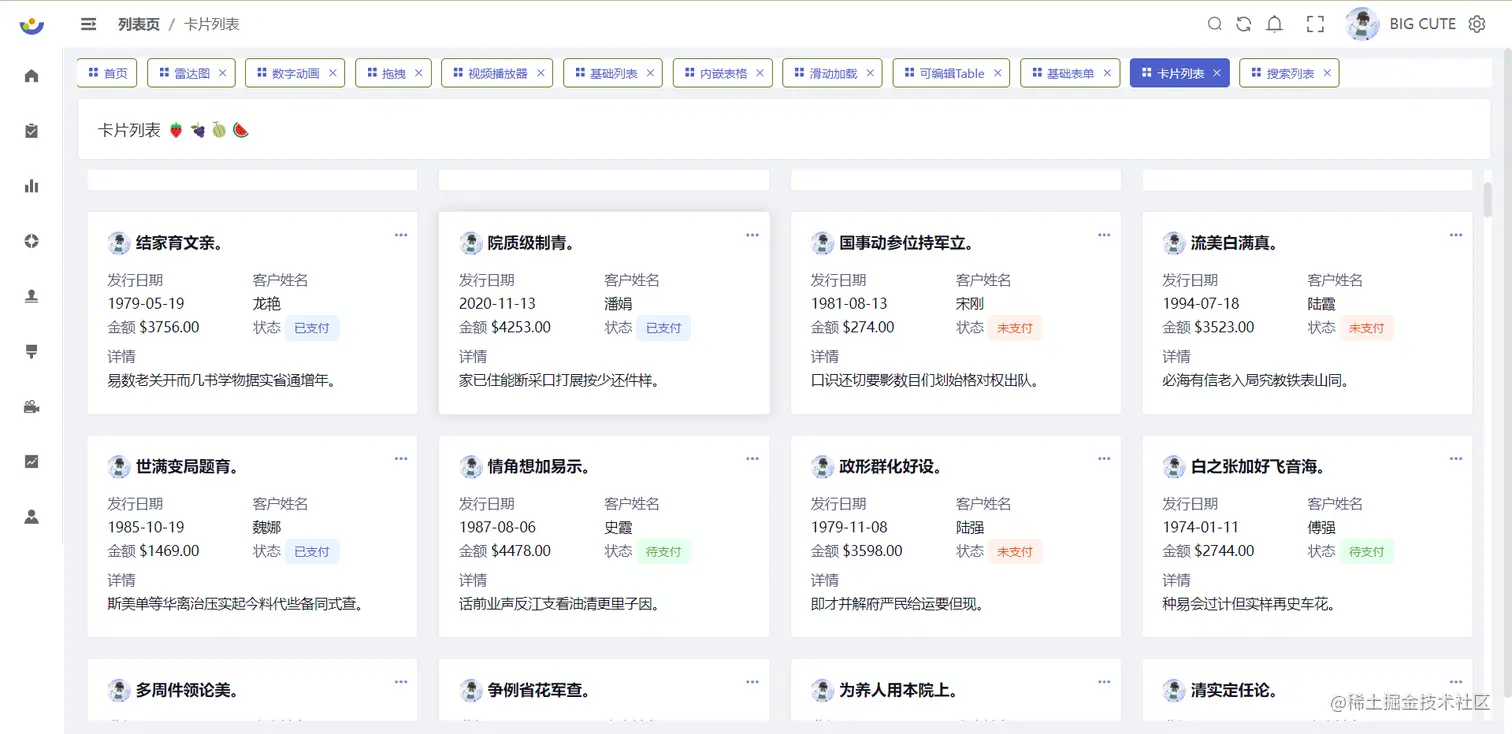This screenshot has height=734, width=1512.
Task: Click the line graph sidebar icon
Action: [32, 462]
